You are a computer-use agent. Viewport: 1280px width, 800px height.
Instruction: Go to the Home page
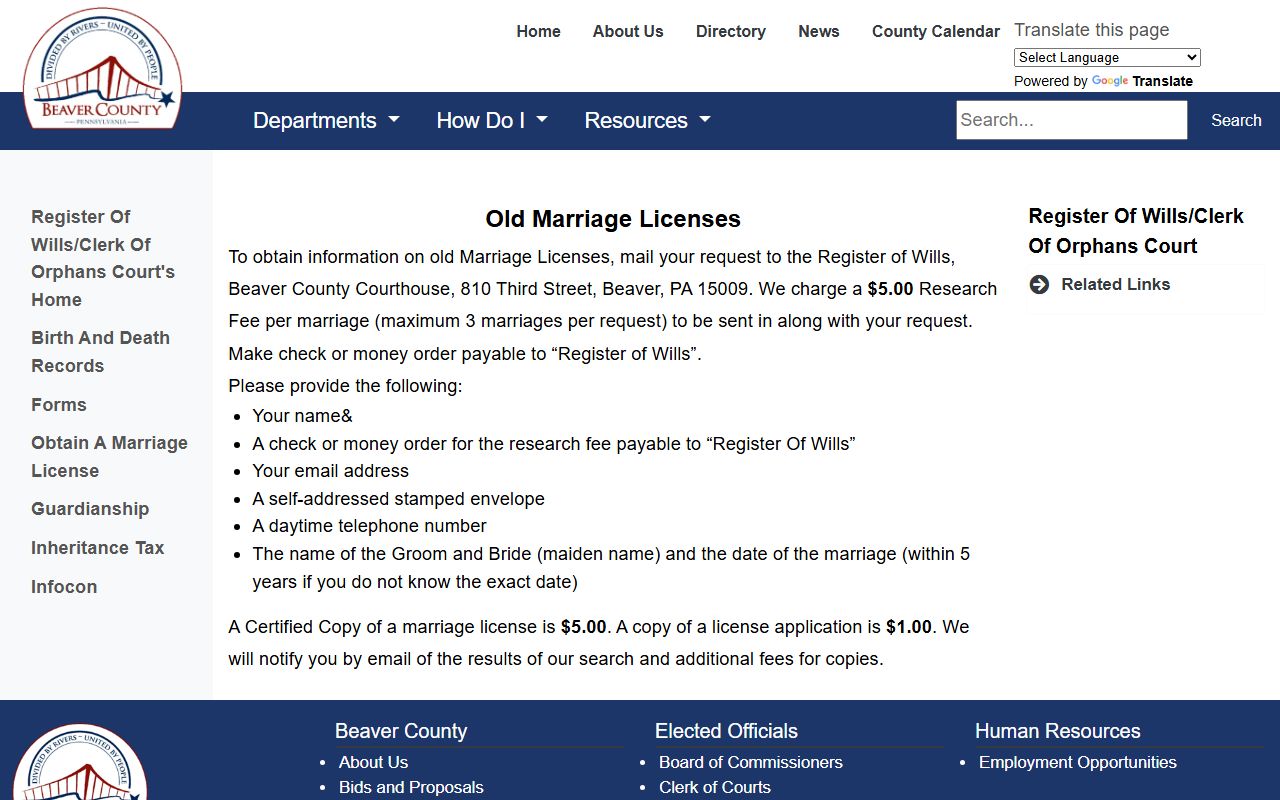click(538, 31)
